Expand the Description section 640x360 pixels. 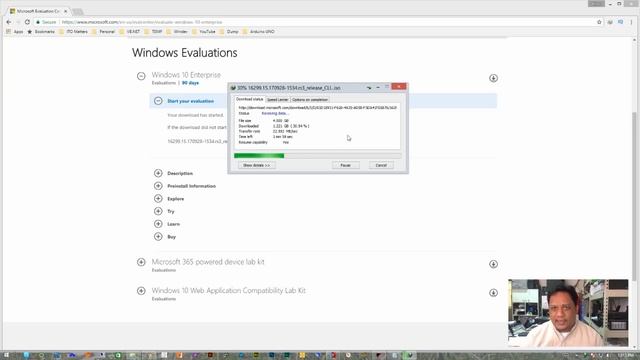pos(158,173)
